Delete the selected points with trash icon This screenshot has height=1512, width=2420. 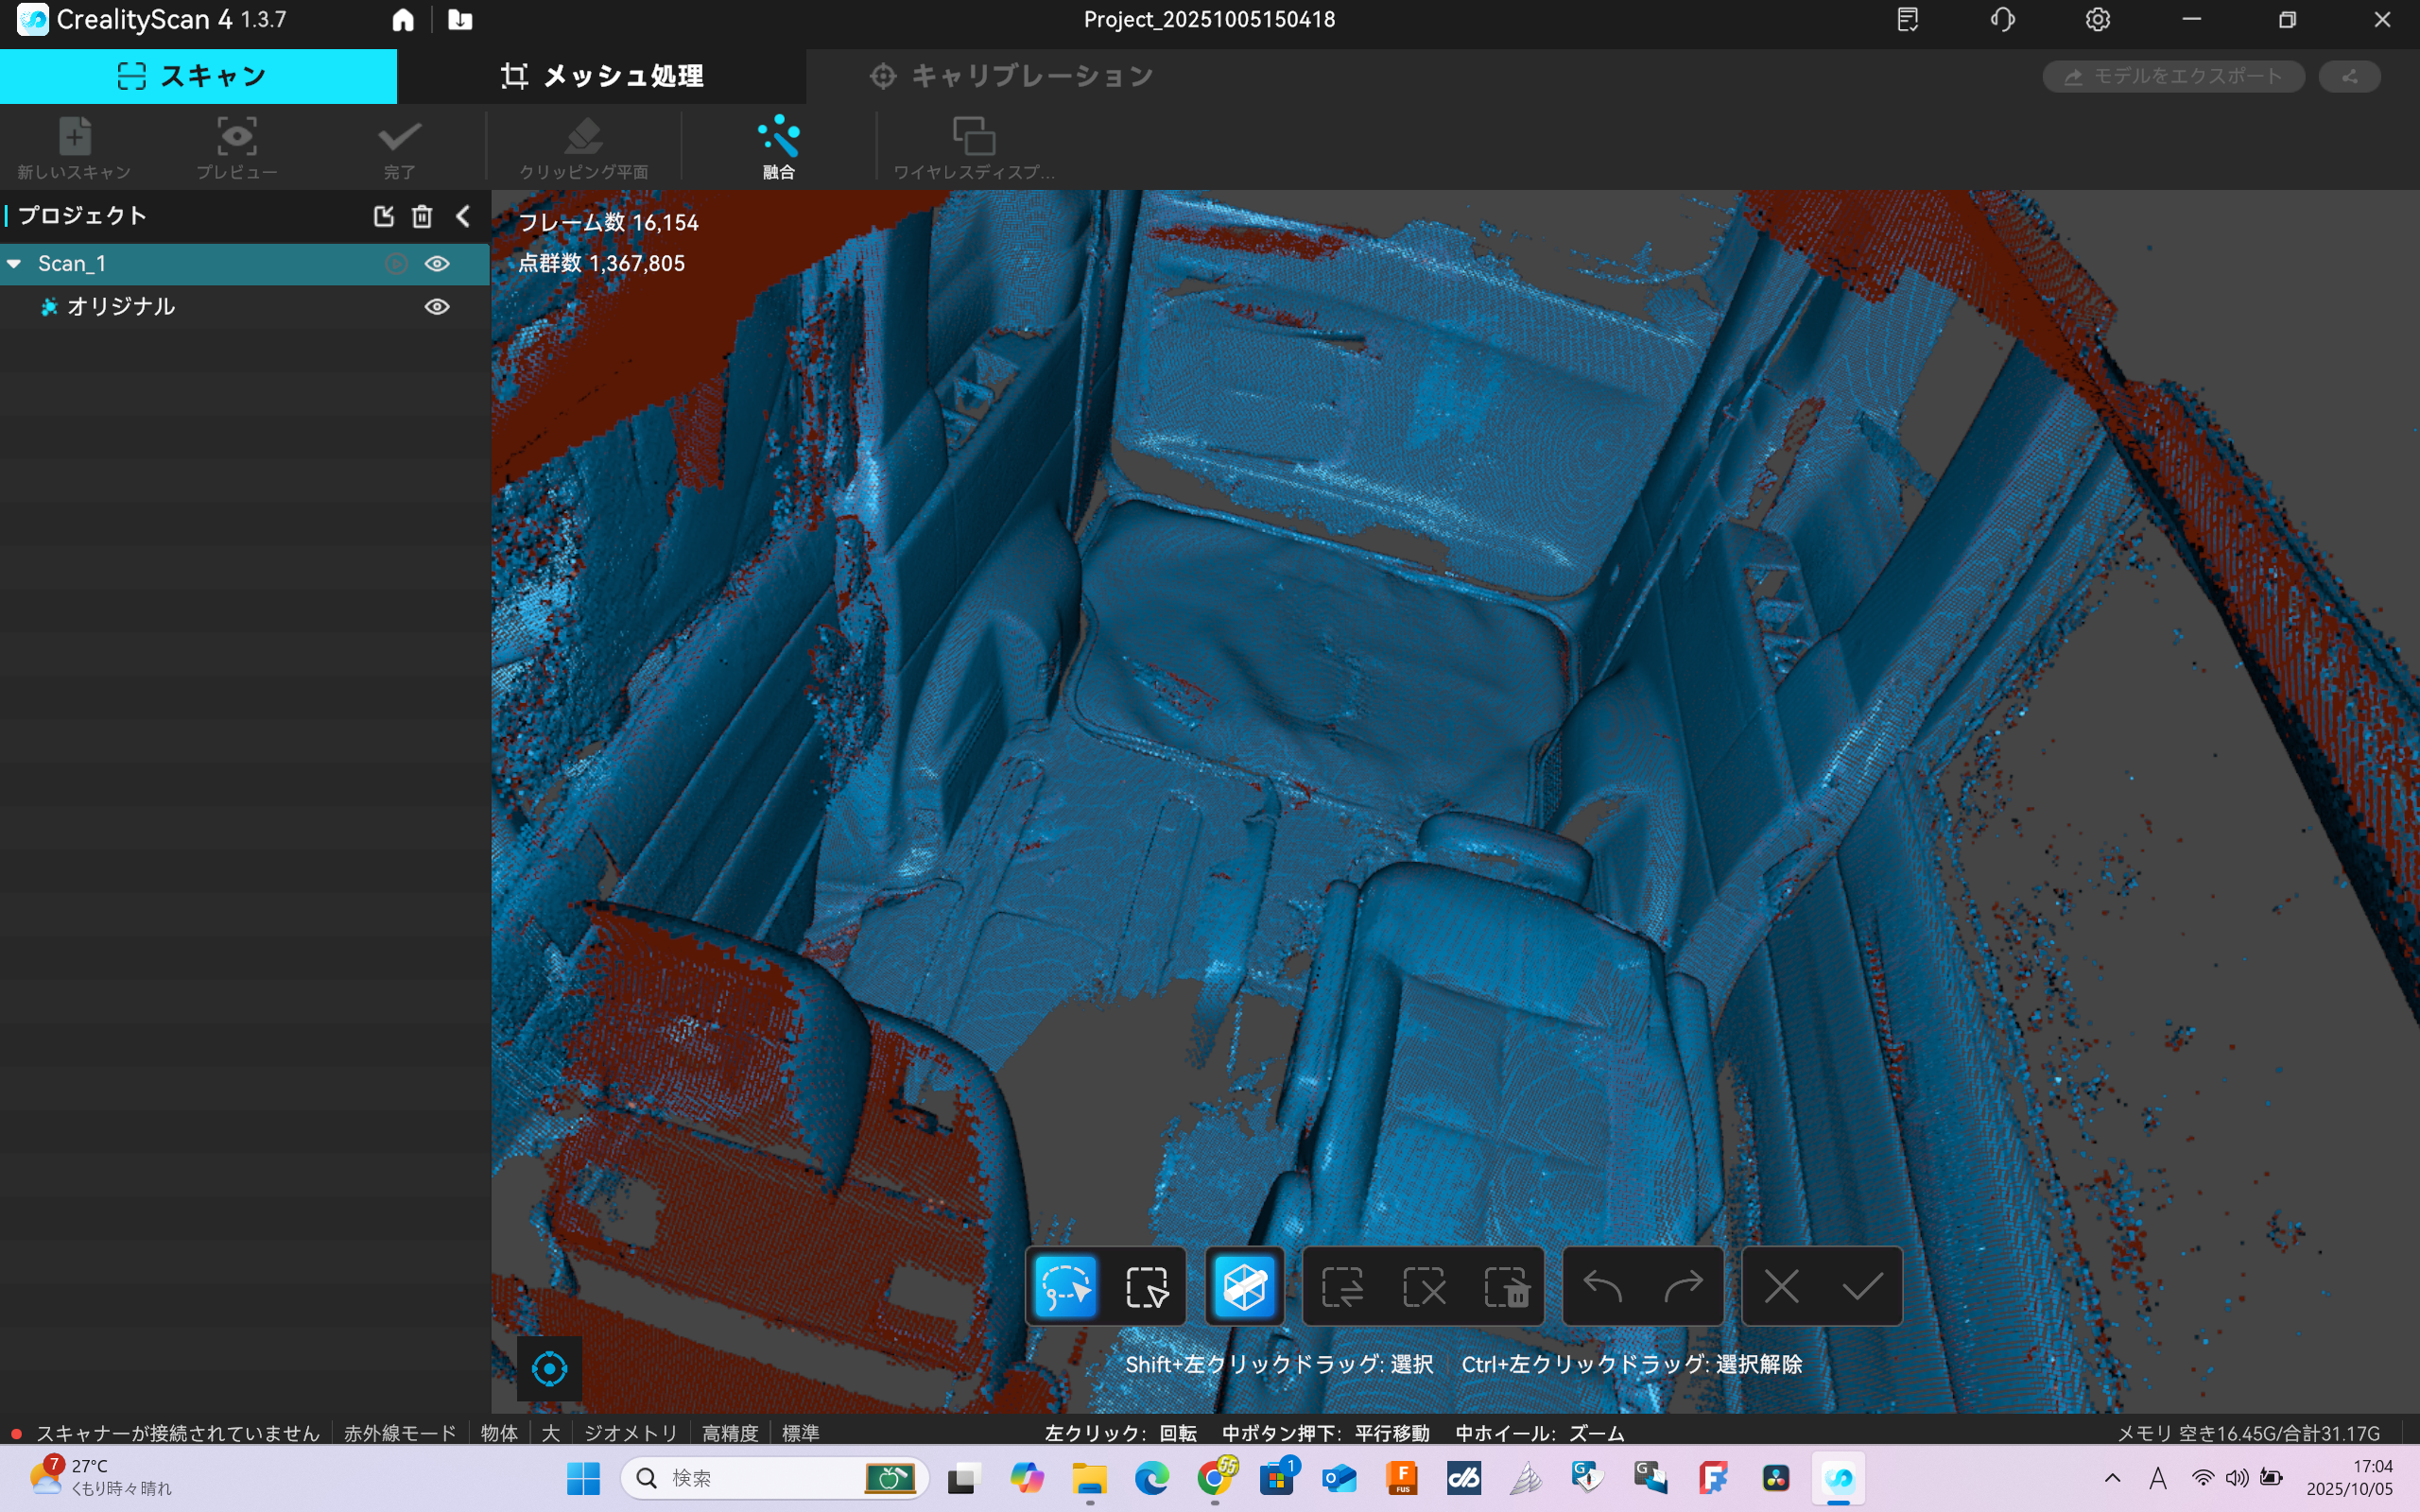(1505, 1286)
